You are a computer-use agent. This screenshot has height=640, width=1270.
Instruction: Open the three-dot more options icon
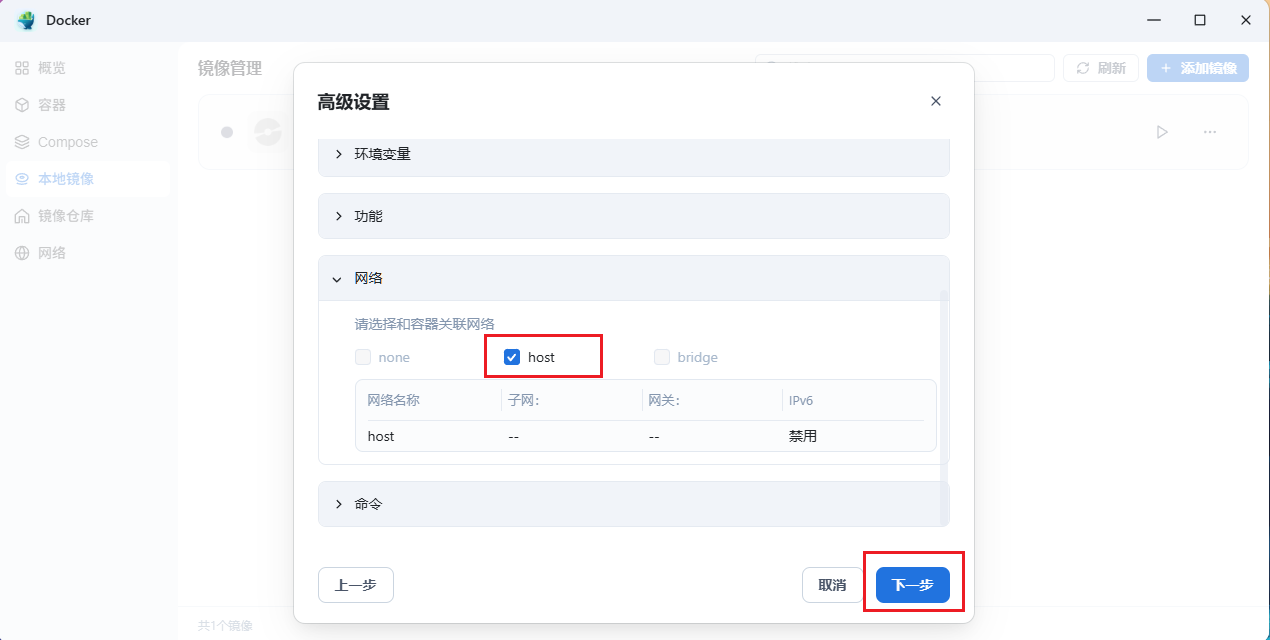click(x=1210, y=132)
